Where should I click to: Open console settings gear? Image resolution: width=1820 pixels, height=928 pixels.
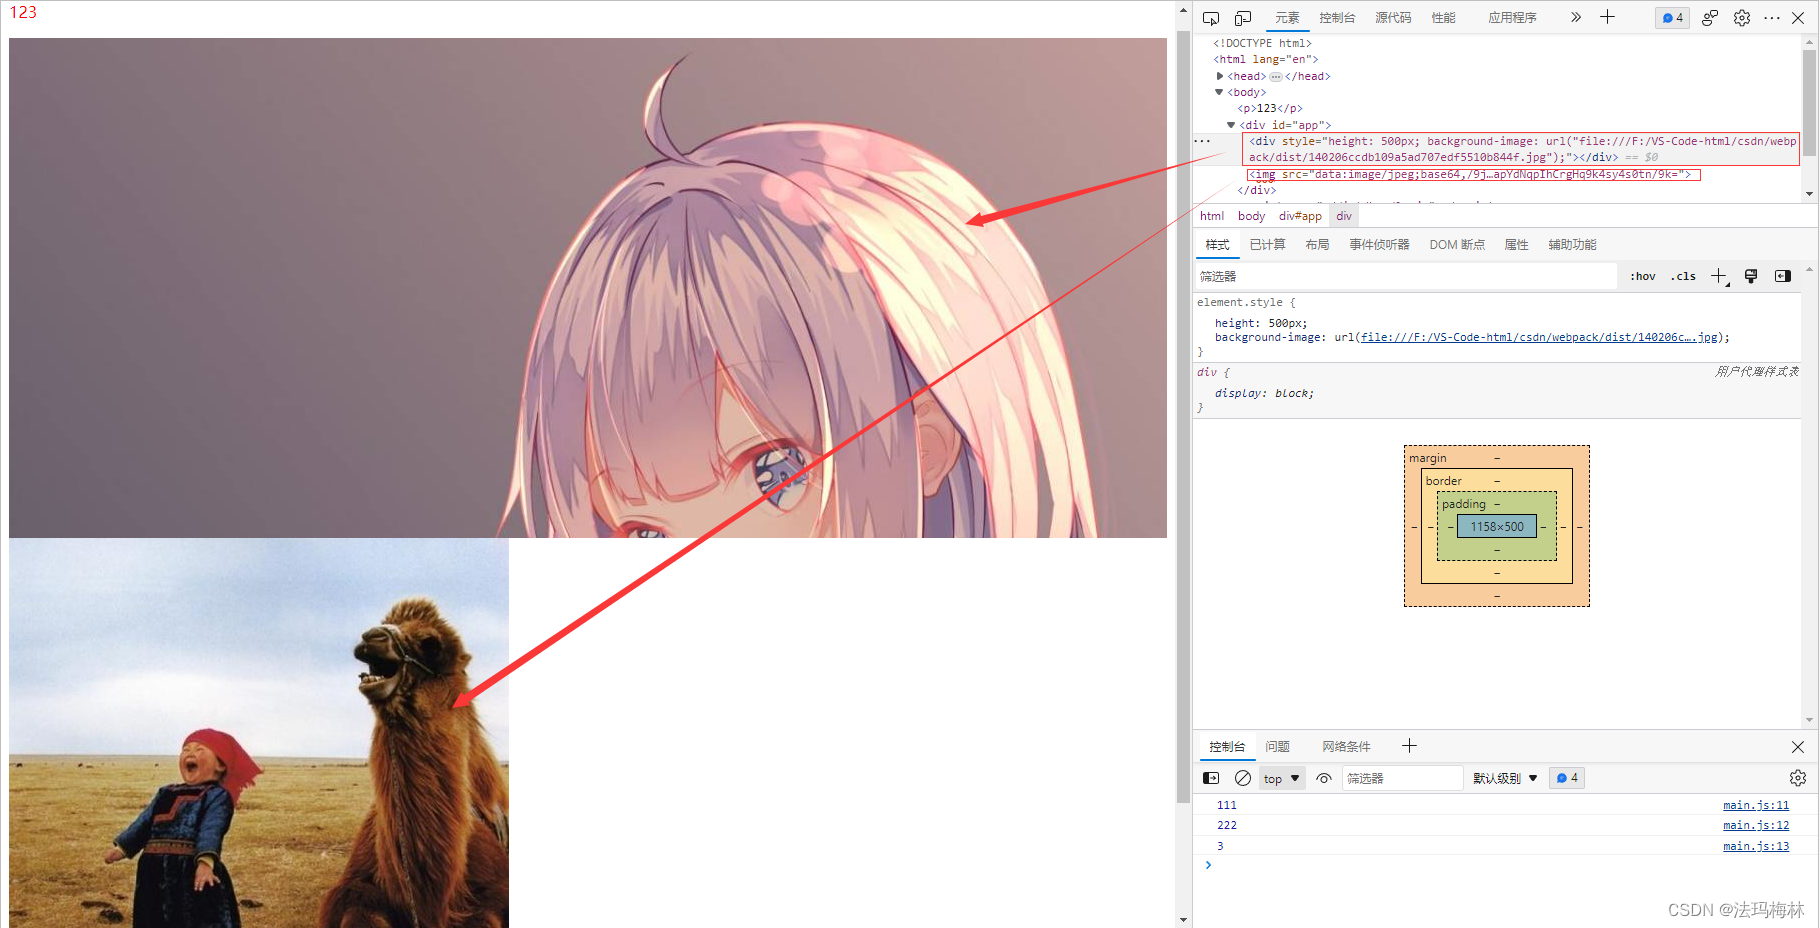click(x=1798, y=778)
